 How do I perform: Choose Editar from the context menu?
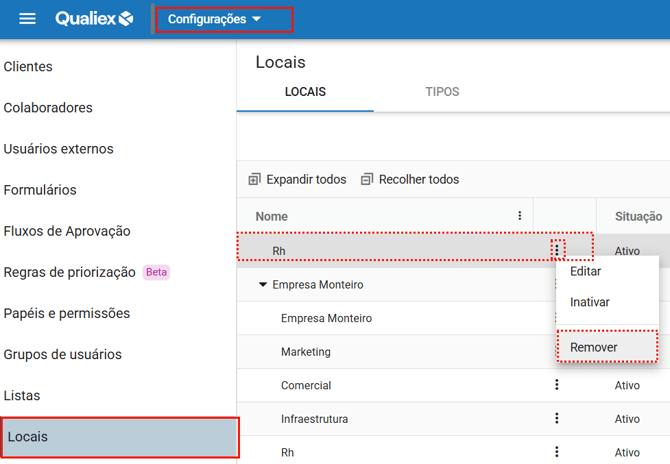coord(585,271)
